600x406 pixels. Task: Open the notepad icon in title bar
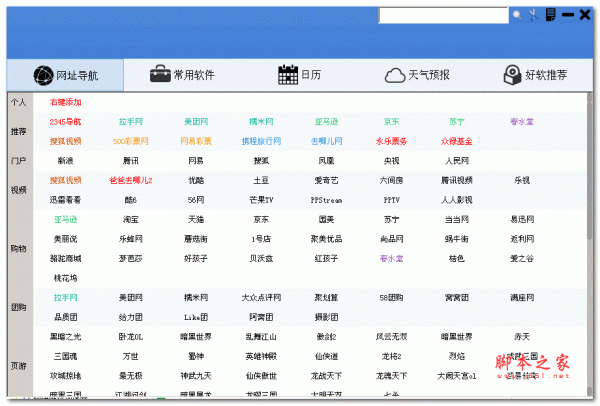click(550, 15)
